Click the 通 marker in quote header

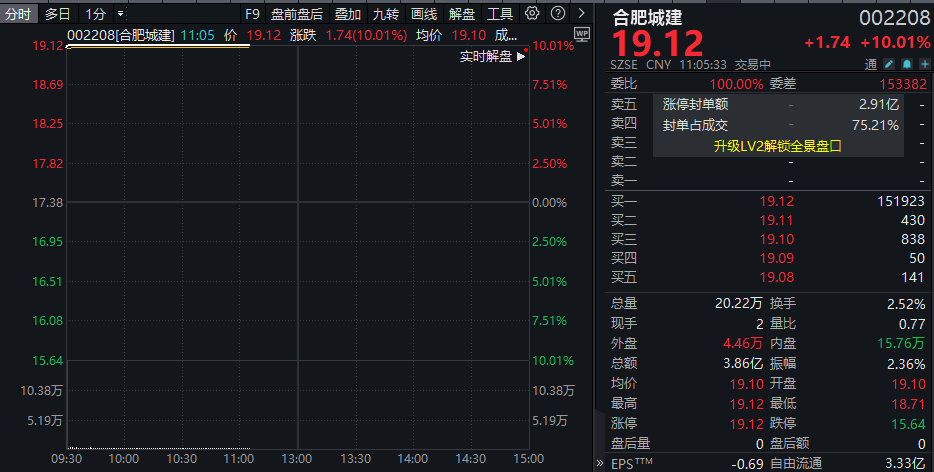pyautogui.click(x=871, y=64)
